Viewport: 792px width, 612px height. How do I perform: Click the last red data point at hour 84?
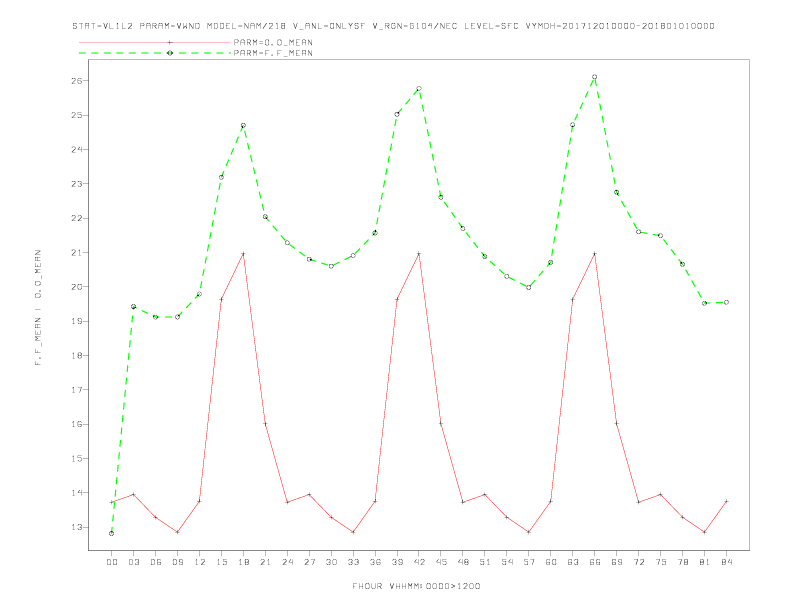point(726,501)
